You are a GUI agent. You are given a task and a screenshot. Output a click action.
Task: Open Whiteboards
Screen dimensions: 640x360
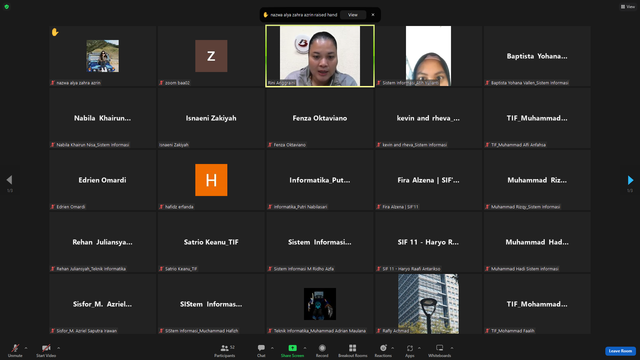[x=440, y=350]
